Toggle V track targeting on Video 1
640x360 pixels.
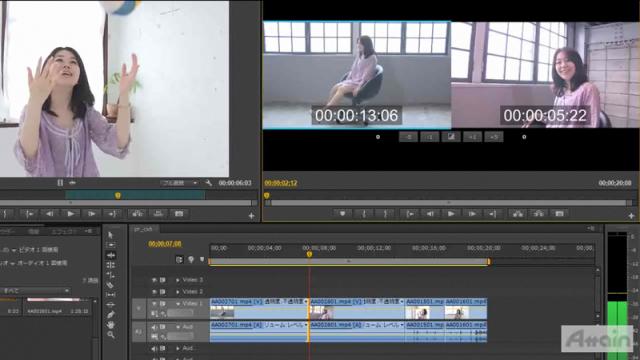pos(138,309)
